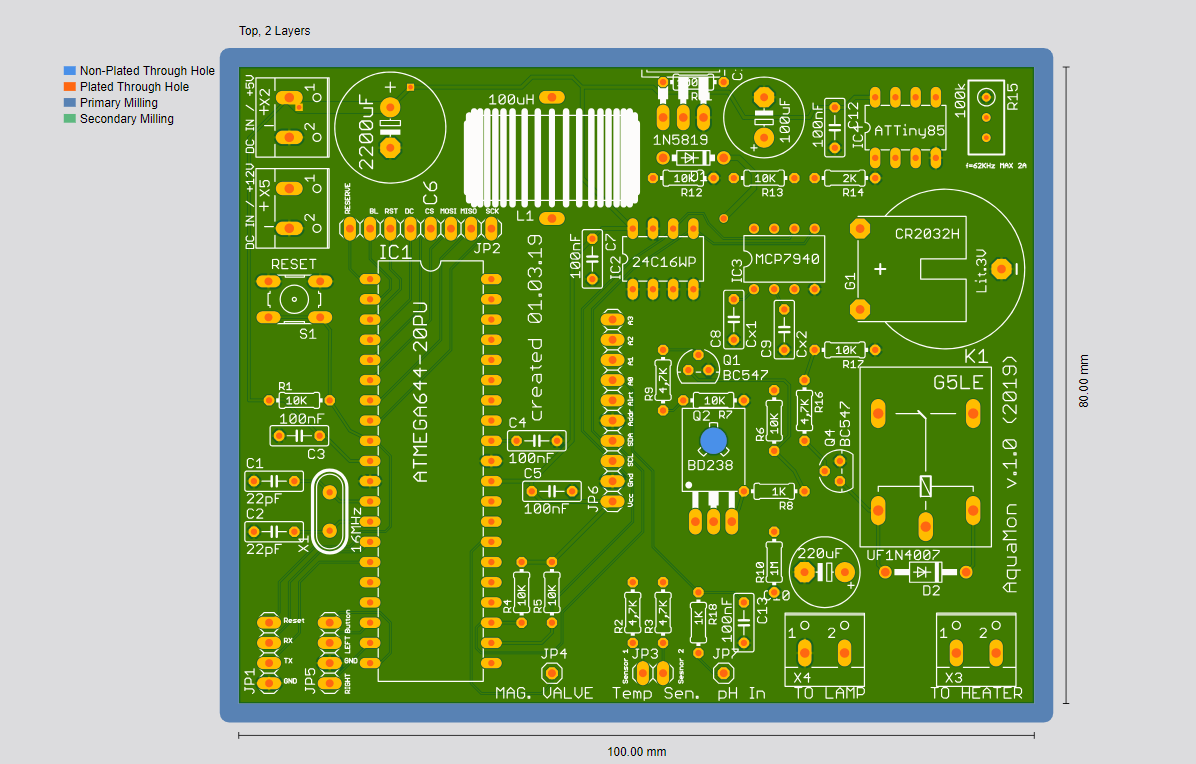Select the 'Primary Milling' legend label
This screenshot has height=764, width=1196.
click(x=119, y=102)
